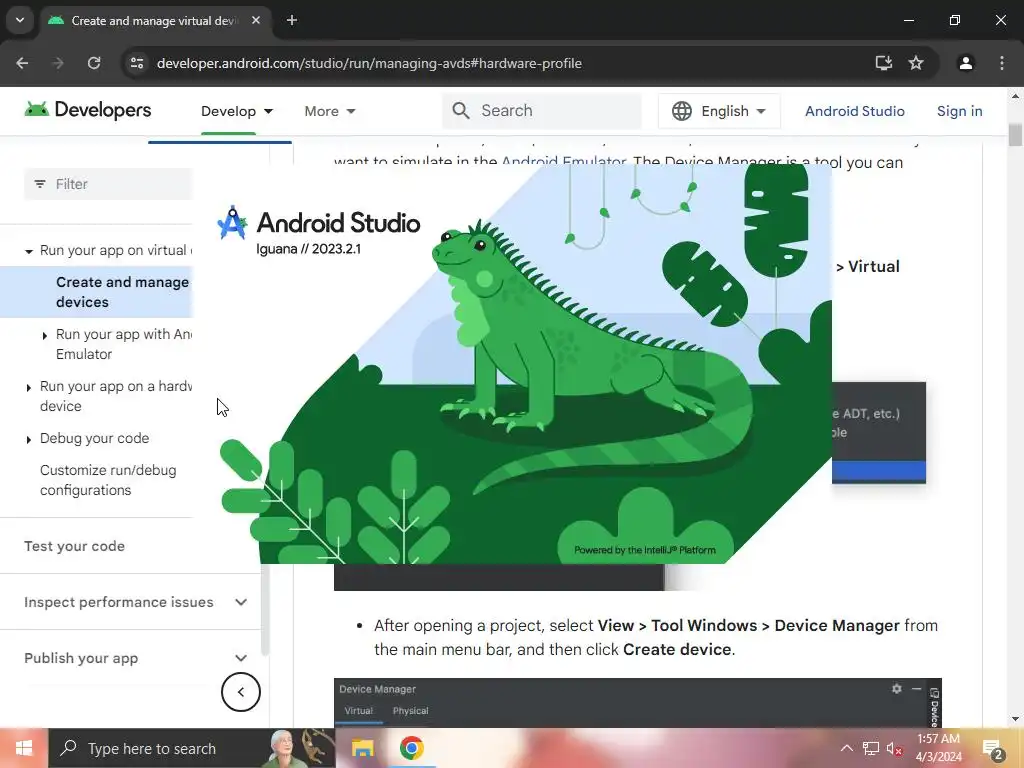1024x768 pixels.
Task: Open the taskbar clock showing 1:57 AM
Action: click(938, 748)
